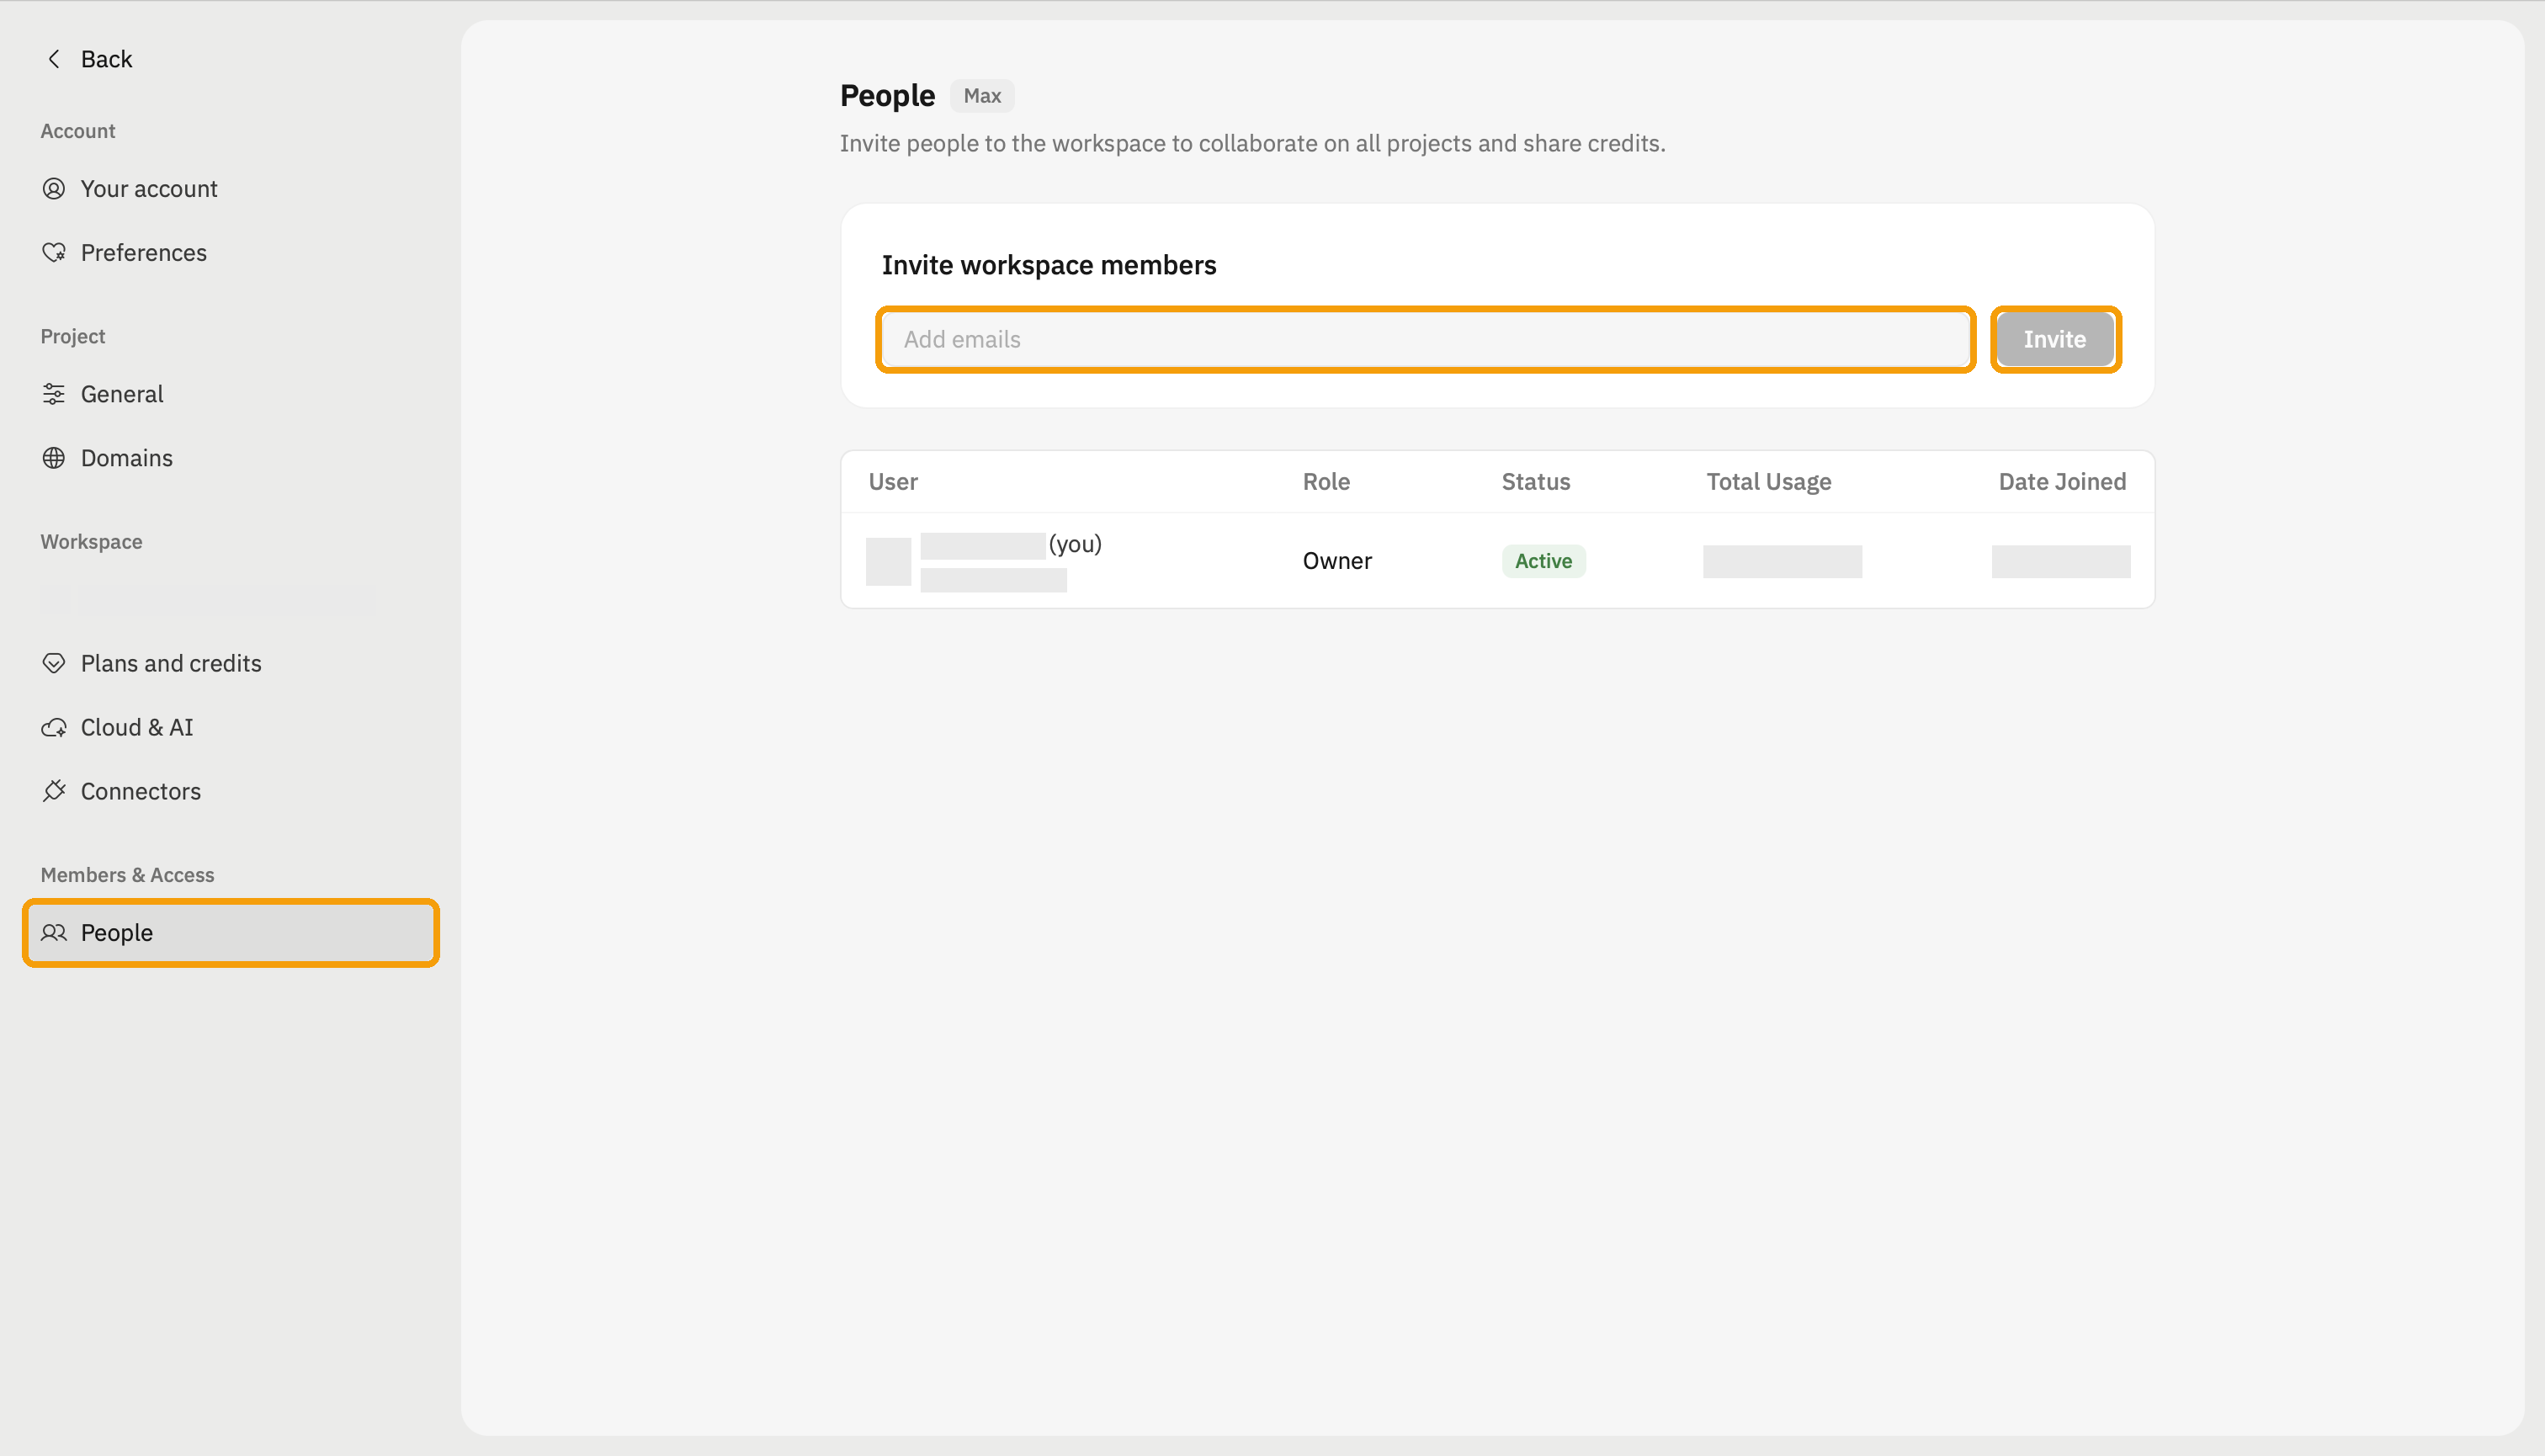The image size is (2545, 1456).
Task: Click the Role column header
Action: point(1326,482)
